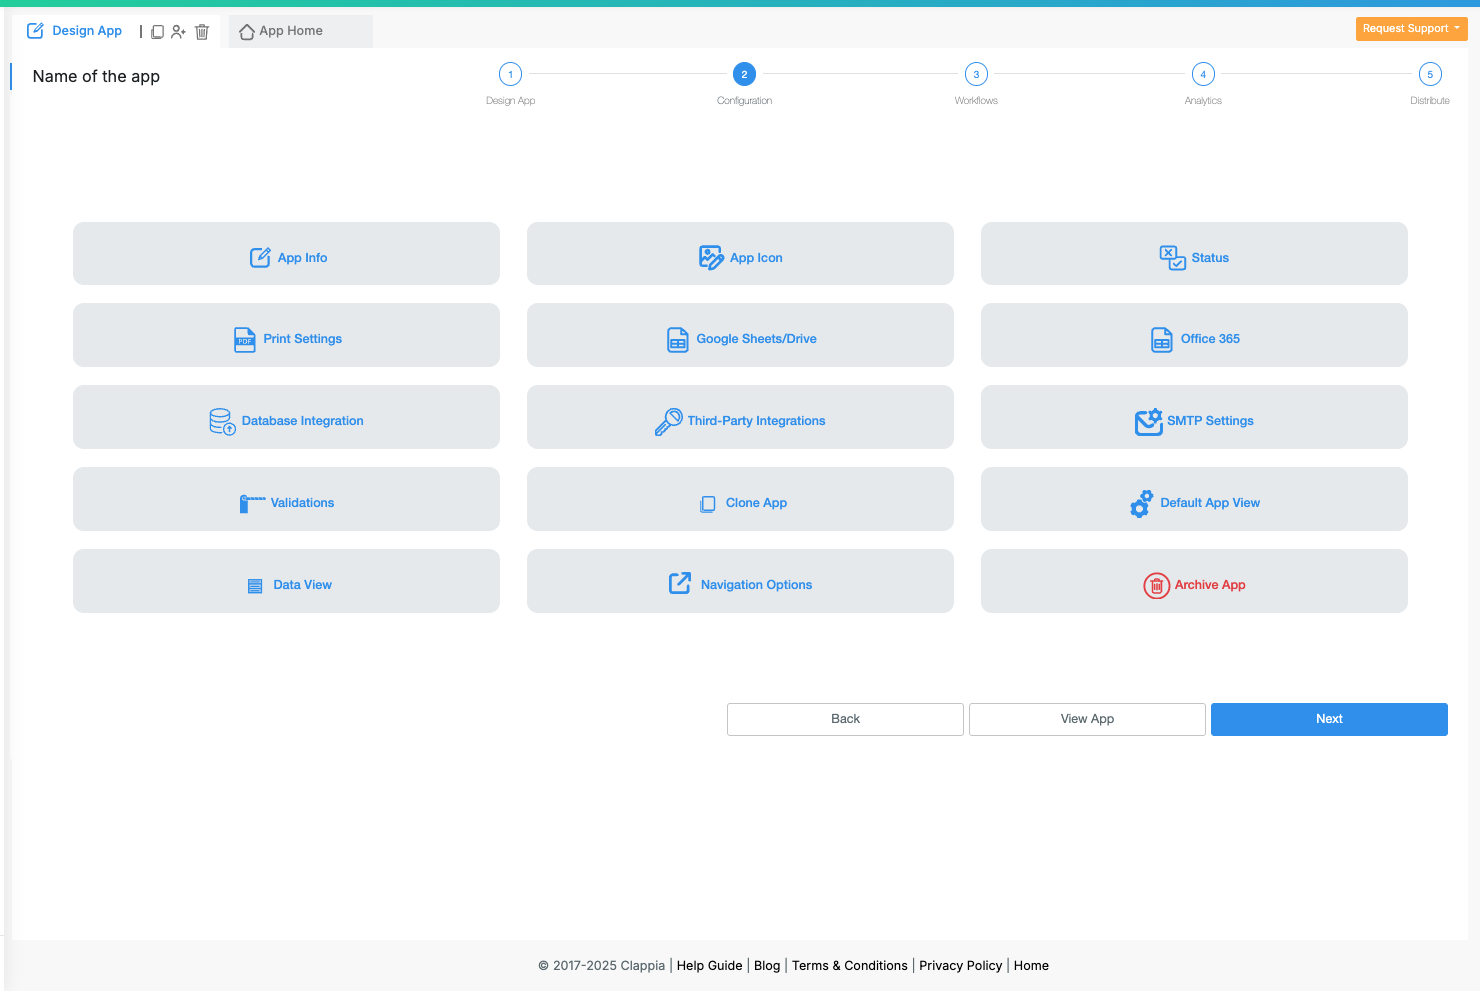1480x991 pixels.
Task: Open Terms & Conditions footer link
Action: click(850, 966)
